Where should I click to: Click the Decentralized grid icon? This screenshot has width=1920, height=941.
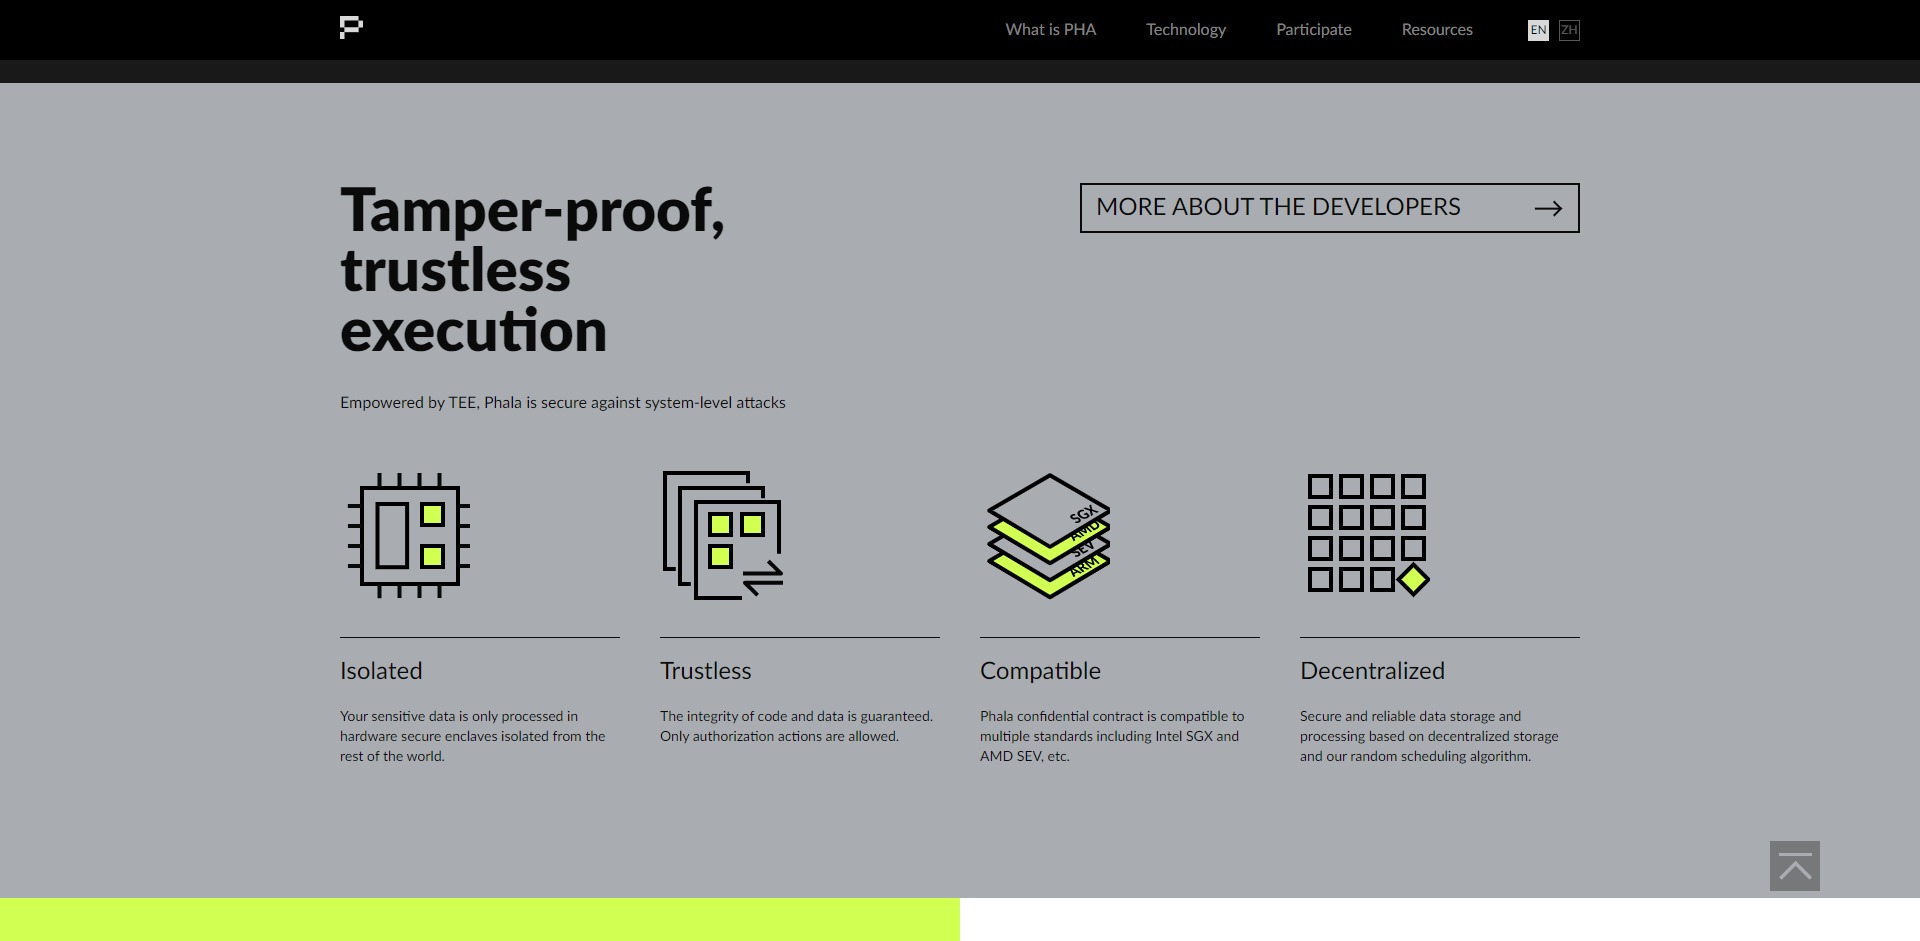point(1369,534)
